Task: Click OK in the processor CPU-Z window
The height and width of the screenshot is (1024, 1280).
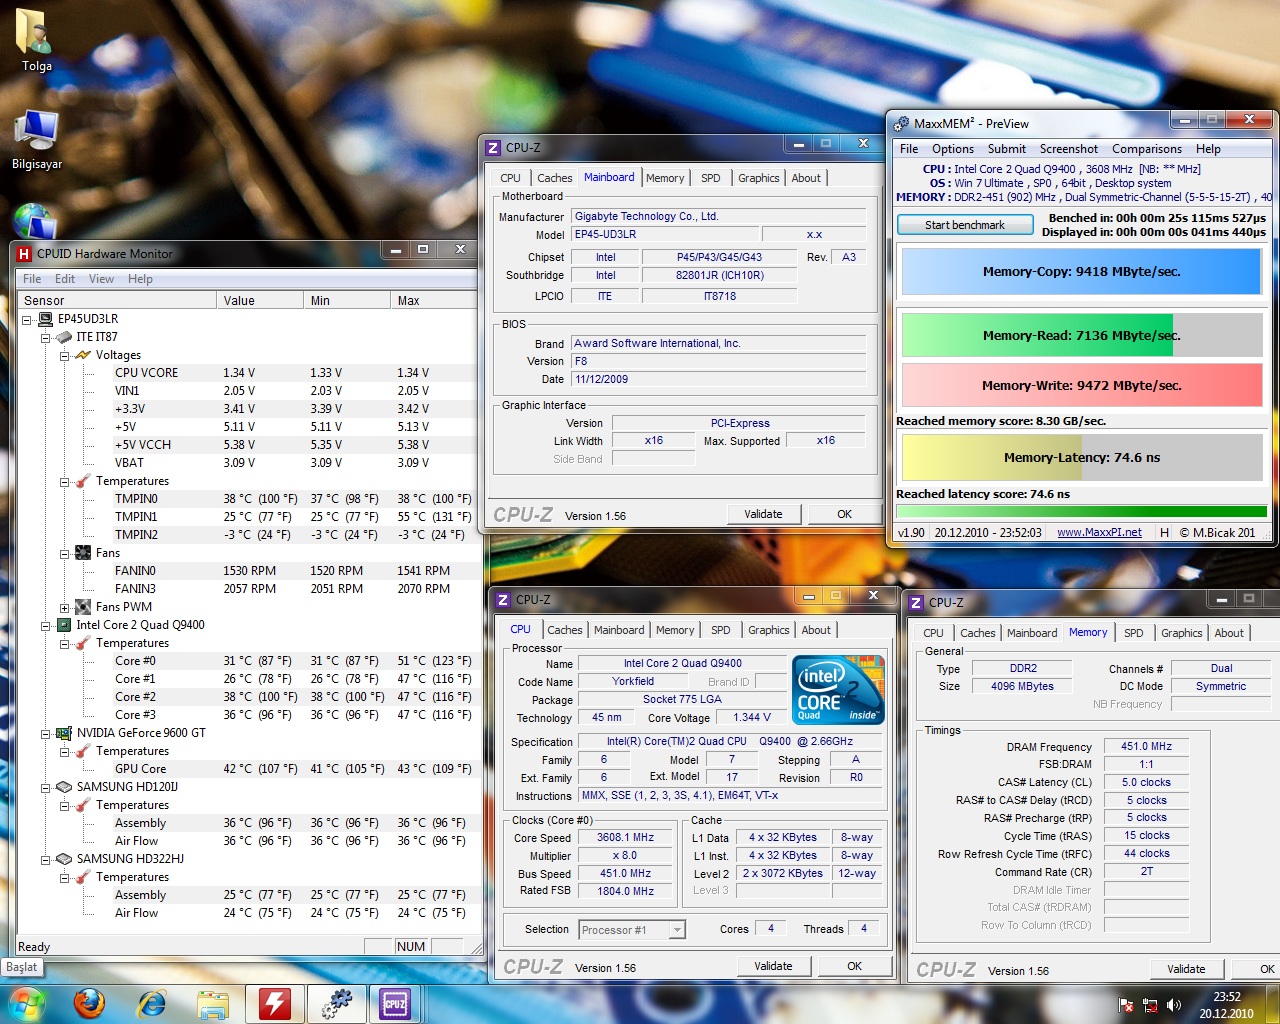Action: [854, 966]
